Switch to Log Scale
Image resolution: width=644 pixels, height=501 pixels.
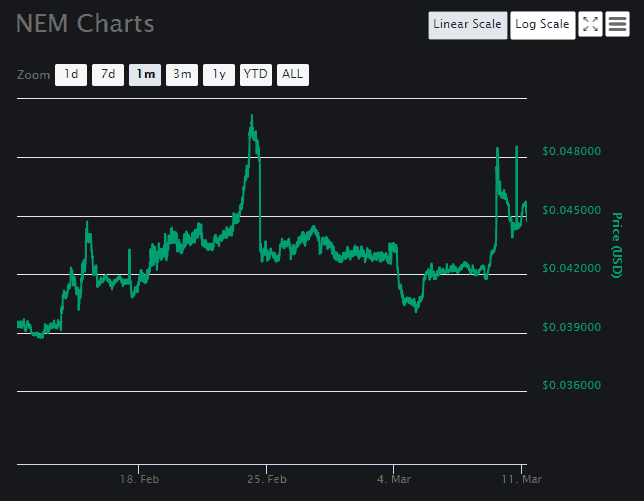(543, 25)
